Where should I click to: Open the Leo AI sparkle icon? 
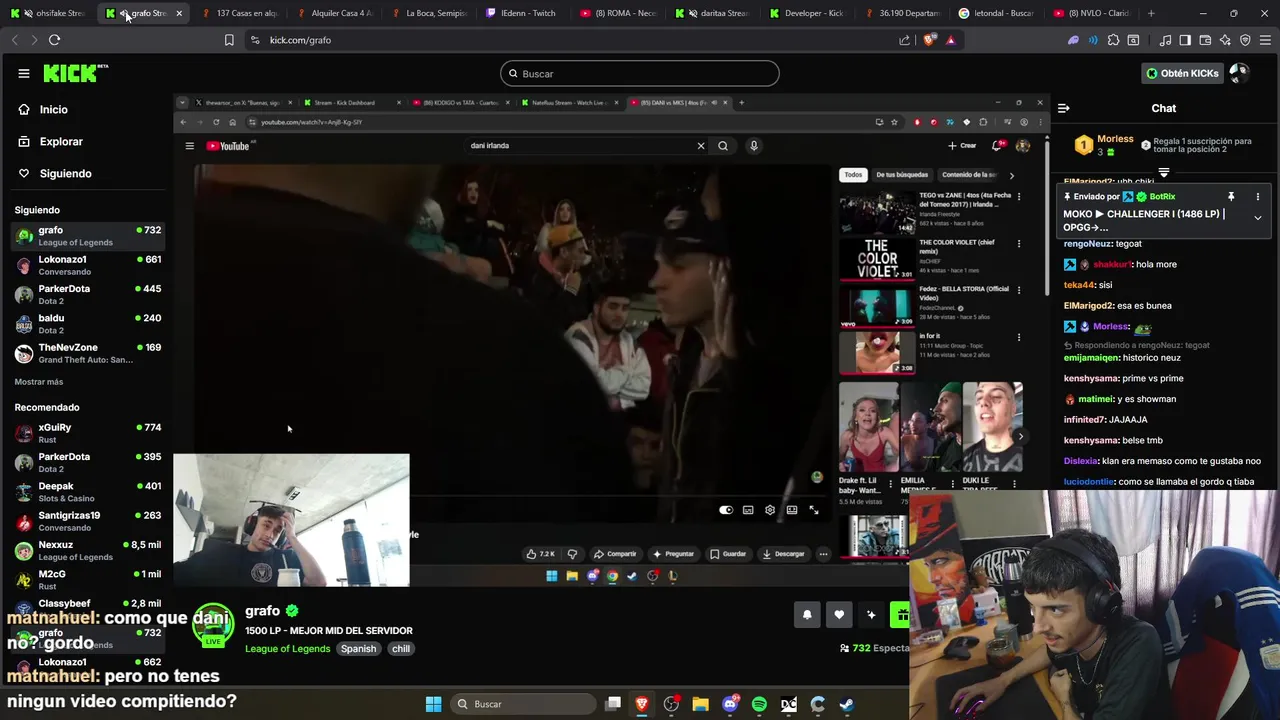click(1225, 40)
